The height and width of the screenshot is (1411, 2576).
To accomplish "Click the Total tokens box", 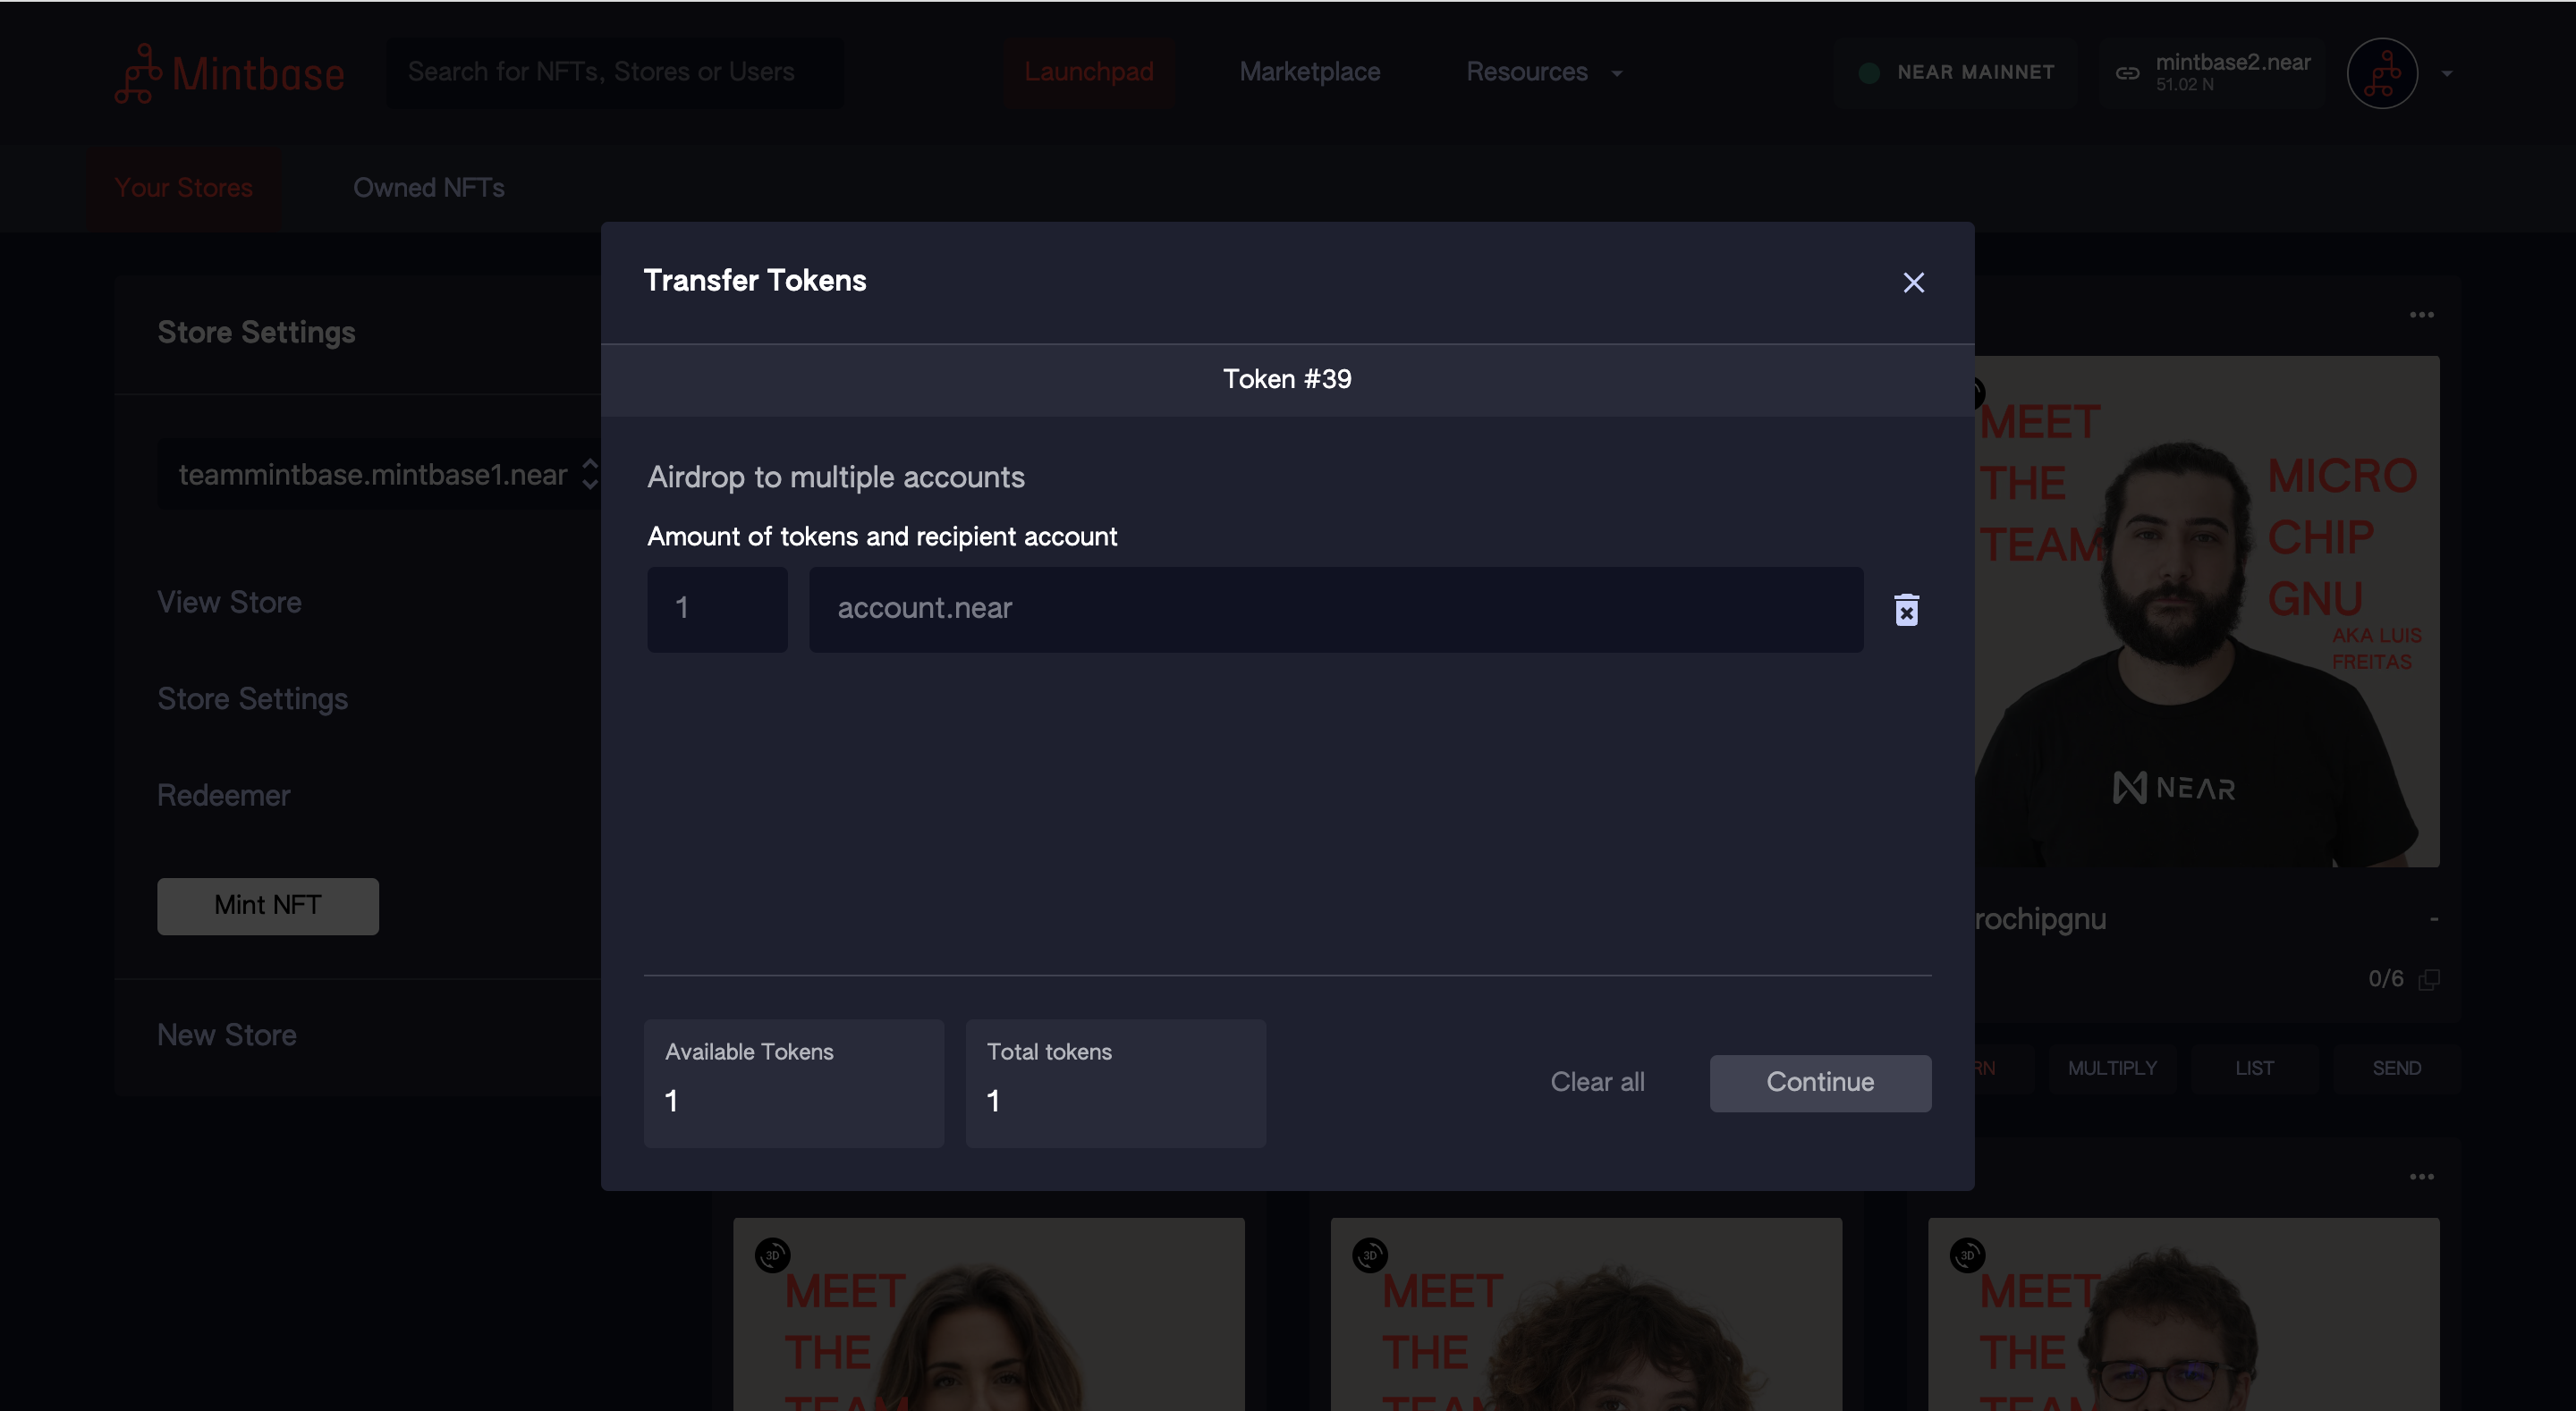I will (x=1116, y=1083).
